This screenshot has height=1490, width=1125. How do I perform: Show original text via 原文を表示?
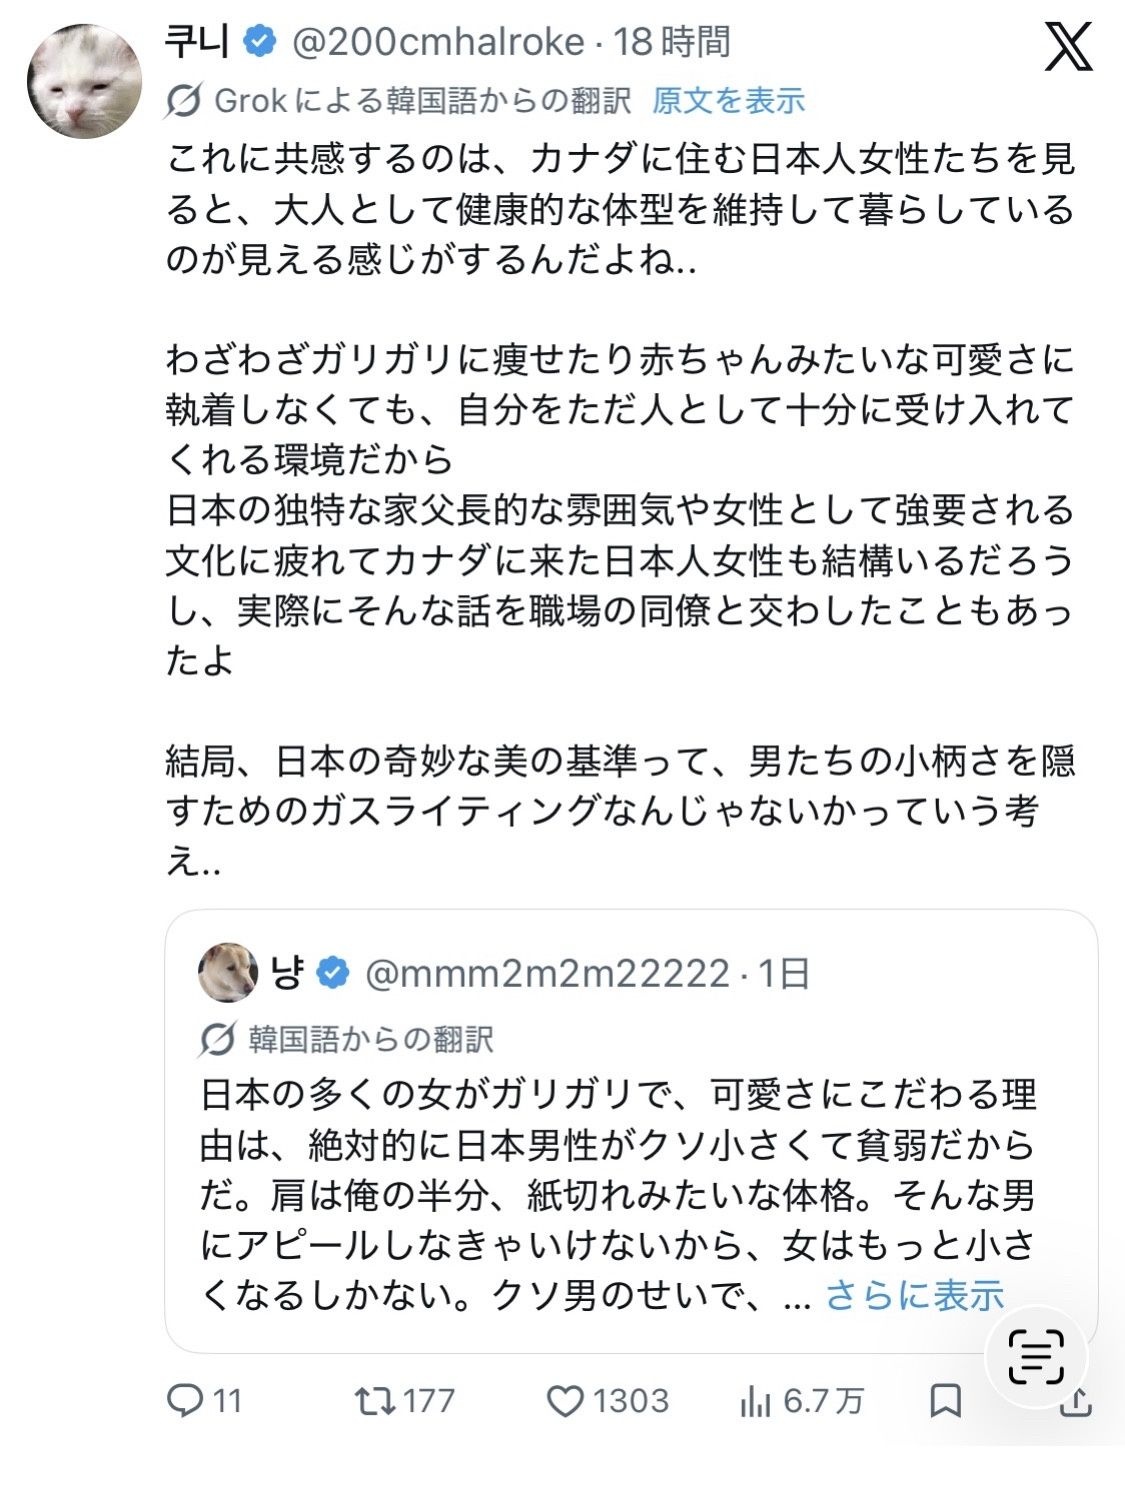tap(728, 100)
